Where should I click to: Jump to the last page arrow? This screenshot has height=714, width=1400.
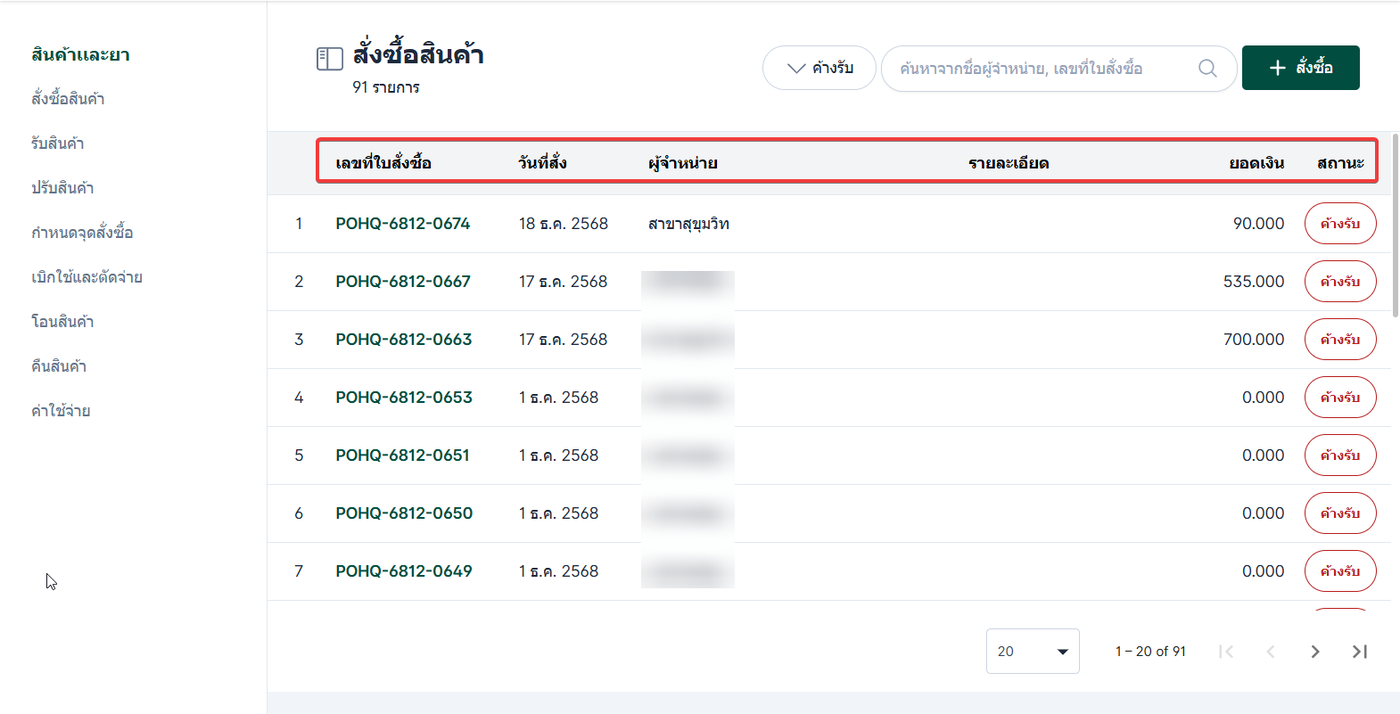coord(1359,651)
